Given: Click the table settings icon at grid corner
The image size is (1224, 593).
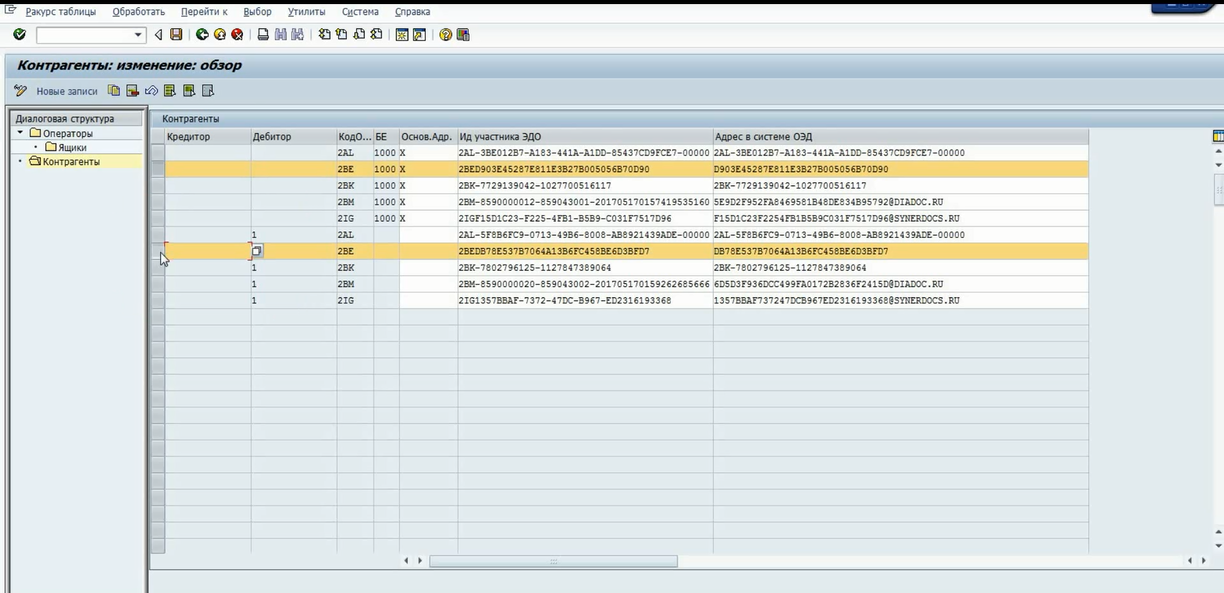Looking at the screenshot, I should [x=1217, y=136].
